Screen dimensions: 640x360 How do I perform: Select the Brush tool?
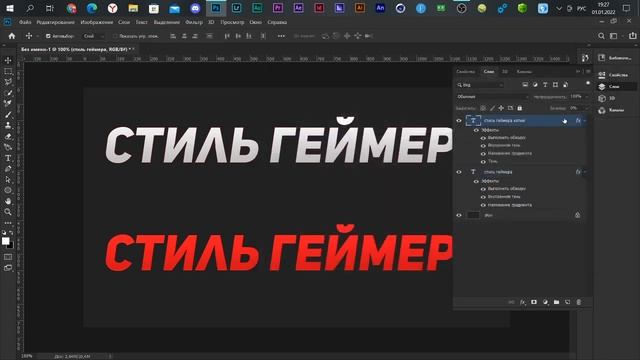(8, 115)
